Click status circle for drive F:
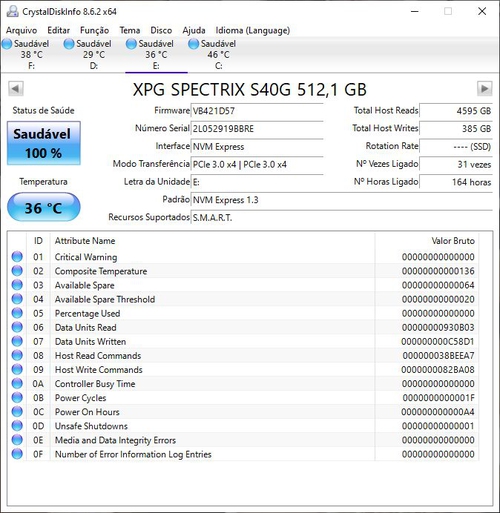The image size is (500, 513). pyautogui.click(x=7, y=44)
